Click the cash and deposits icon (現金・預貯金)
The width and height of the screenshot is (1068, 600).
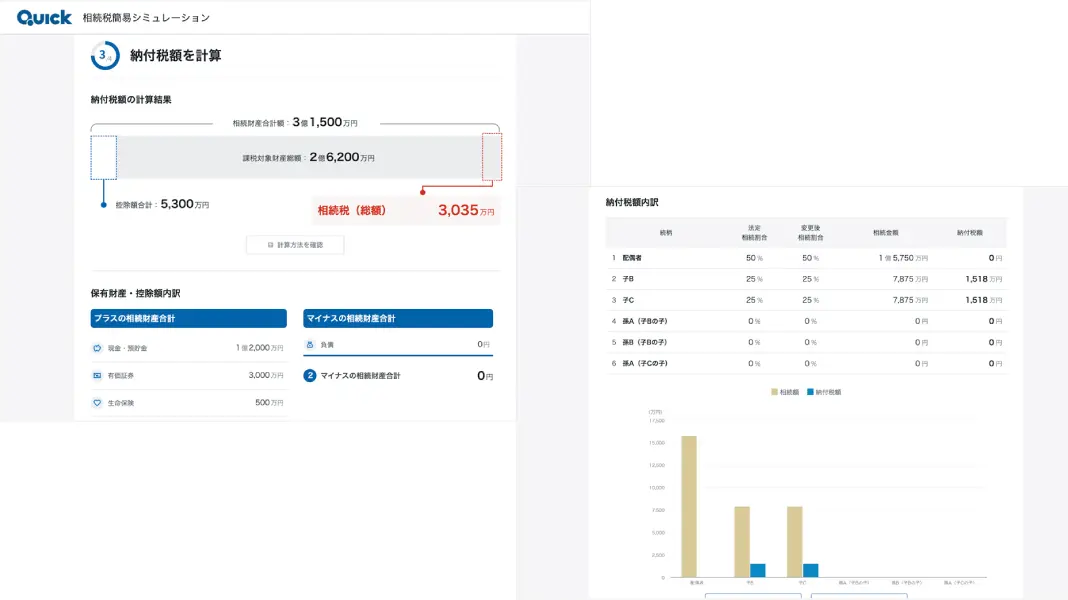click(97, 348)
